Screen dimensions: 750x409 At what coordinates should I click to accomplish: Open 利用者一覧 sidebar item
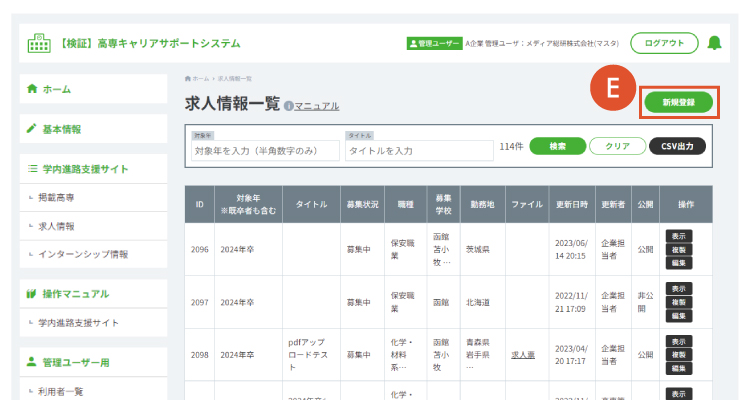(x=93, y=391)
